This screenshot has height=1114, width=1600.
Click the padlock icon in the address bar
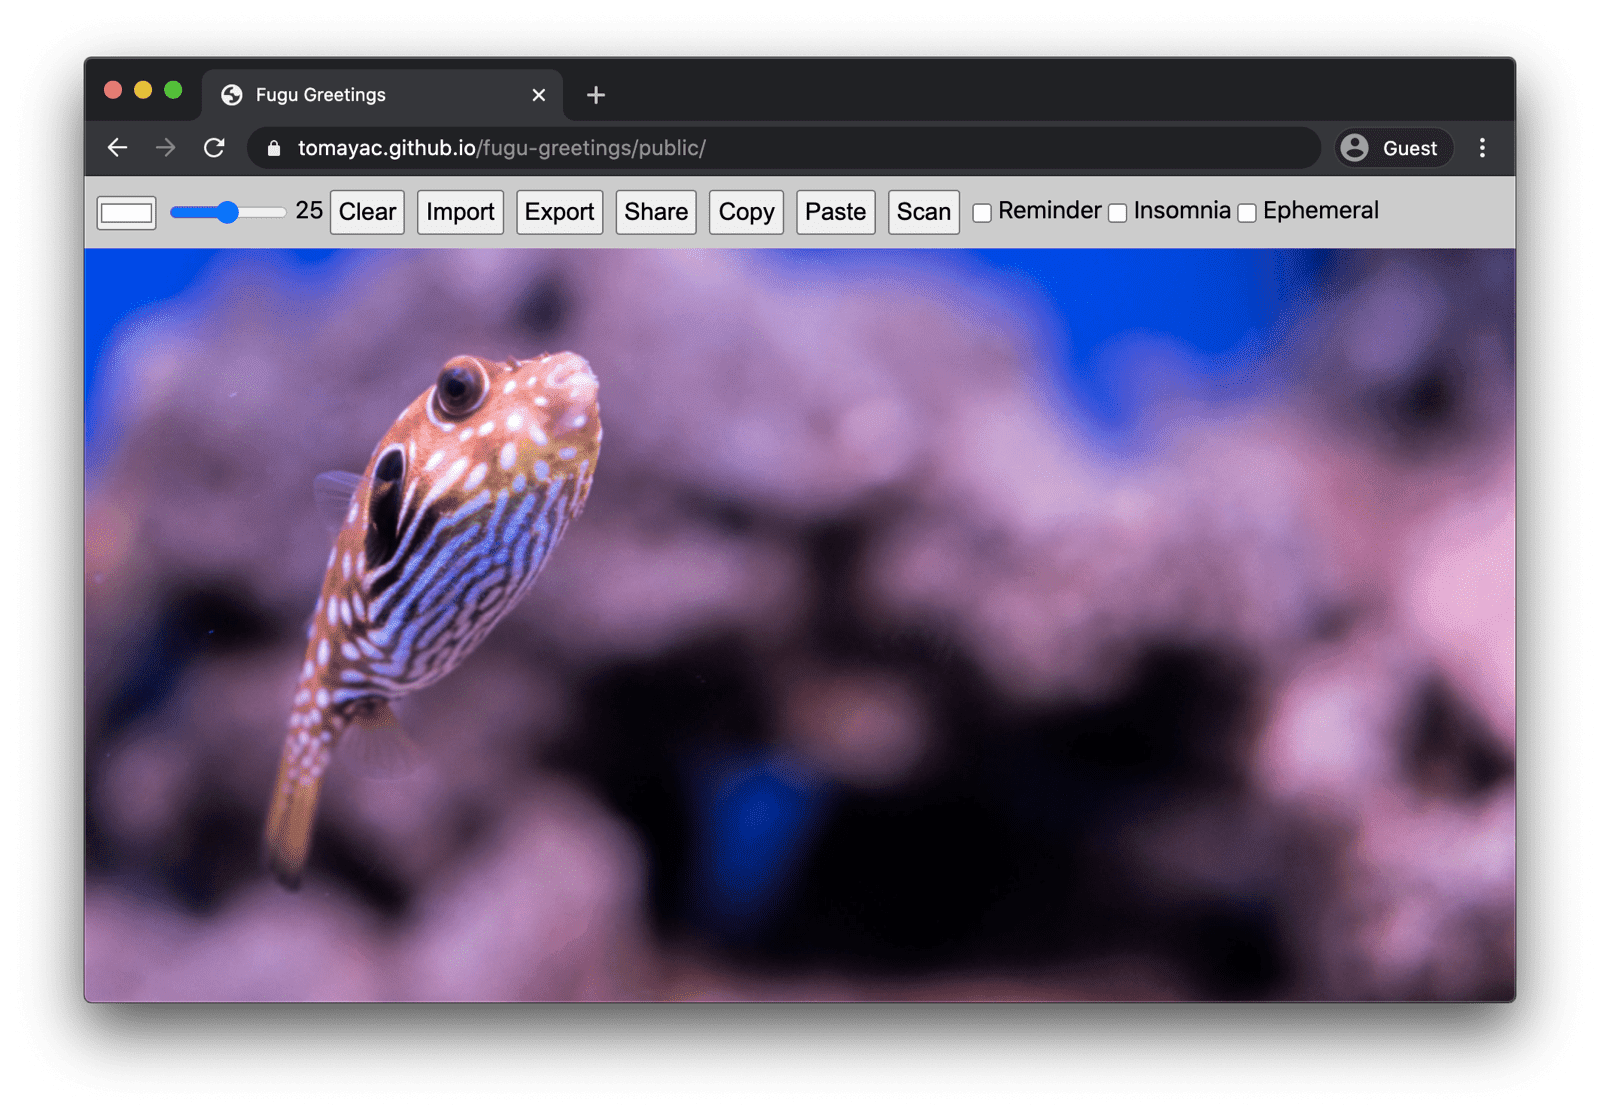pyautogui.click(x=273, y=148)
